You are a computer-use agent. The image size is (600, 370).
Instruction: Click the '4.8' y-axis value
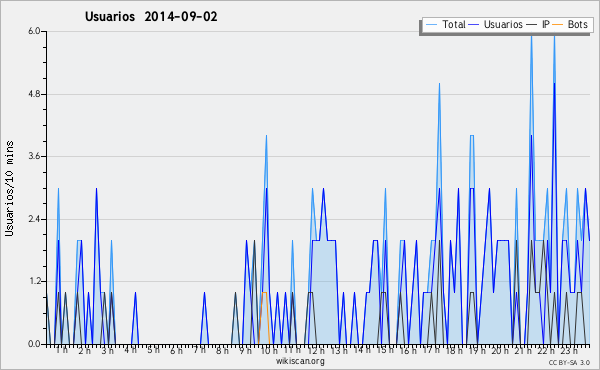pyautogui.click(x=34, y=94)
